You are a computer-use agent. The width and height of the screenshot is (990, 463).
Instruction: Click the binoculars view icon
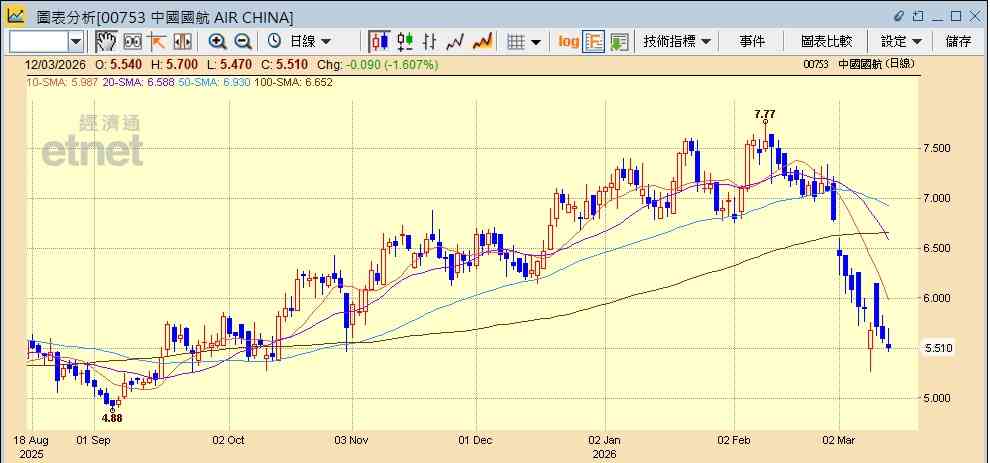132,42
